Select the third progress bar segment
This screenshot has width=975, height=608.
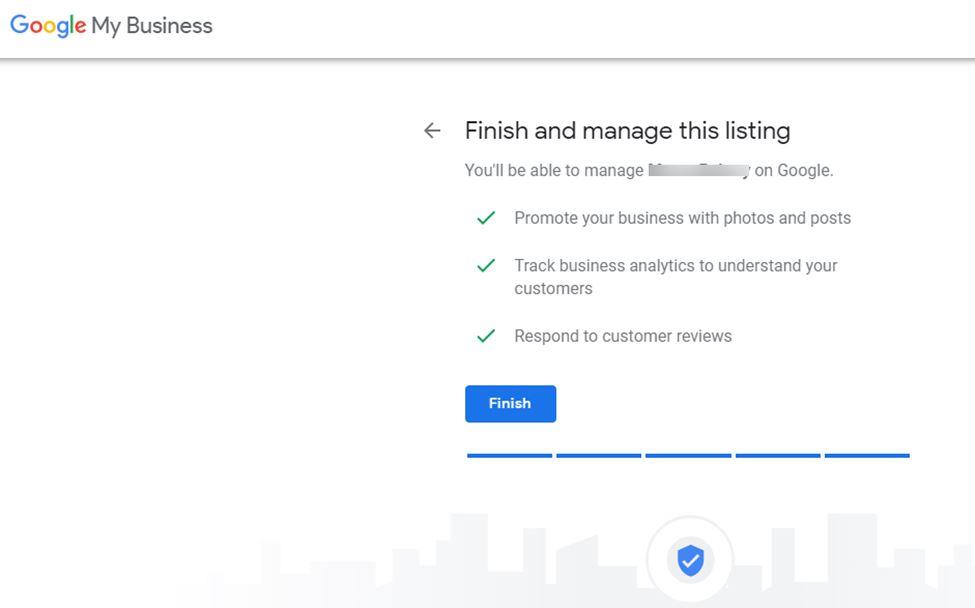(x=688, y=456)
